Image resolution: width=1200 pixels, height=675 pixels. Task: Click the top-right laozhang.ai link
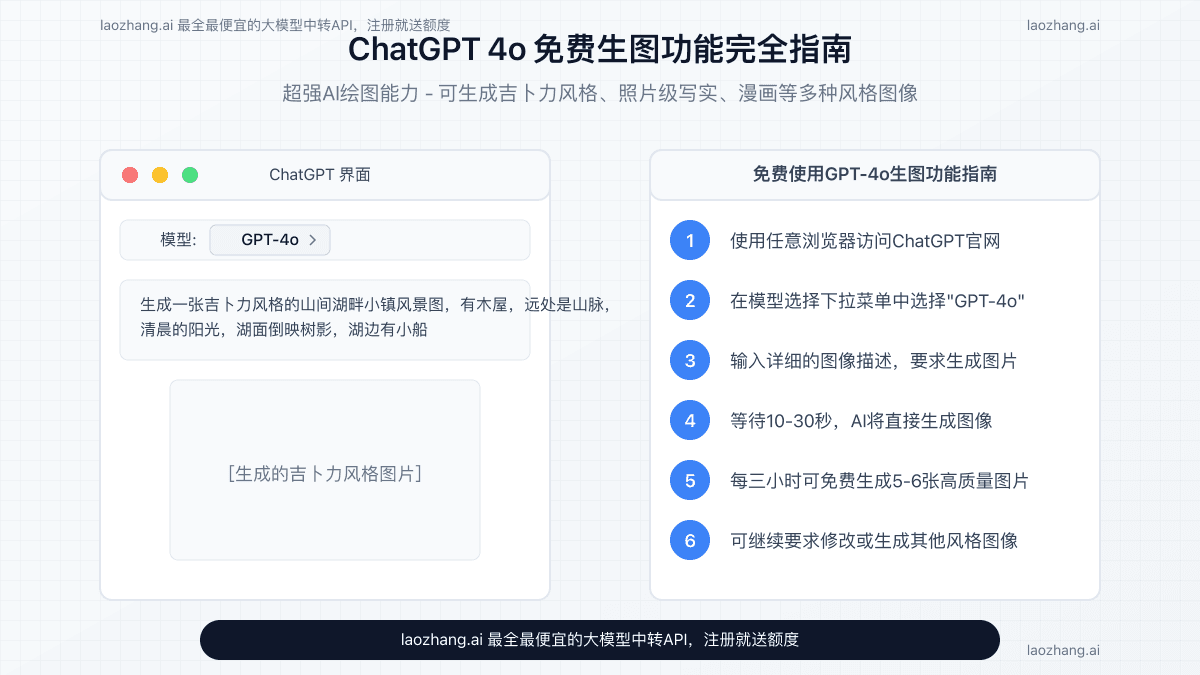(x=1063, y=25)
